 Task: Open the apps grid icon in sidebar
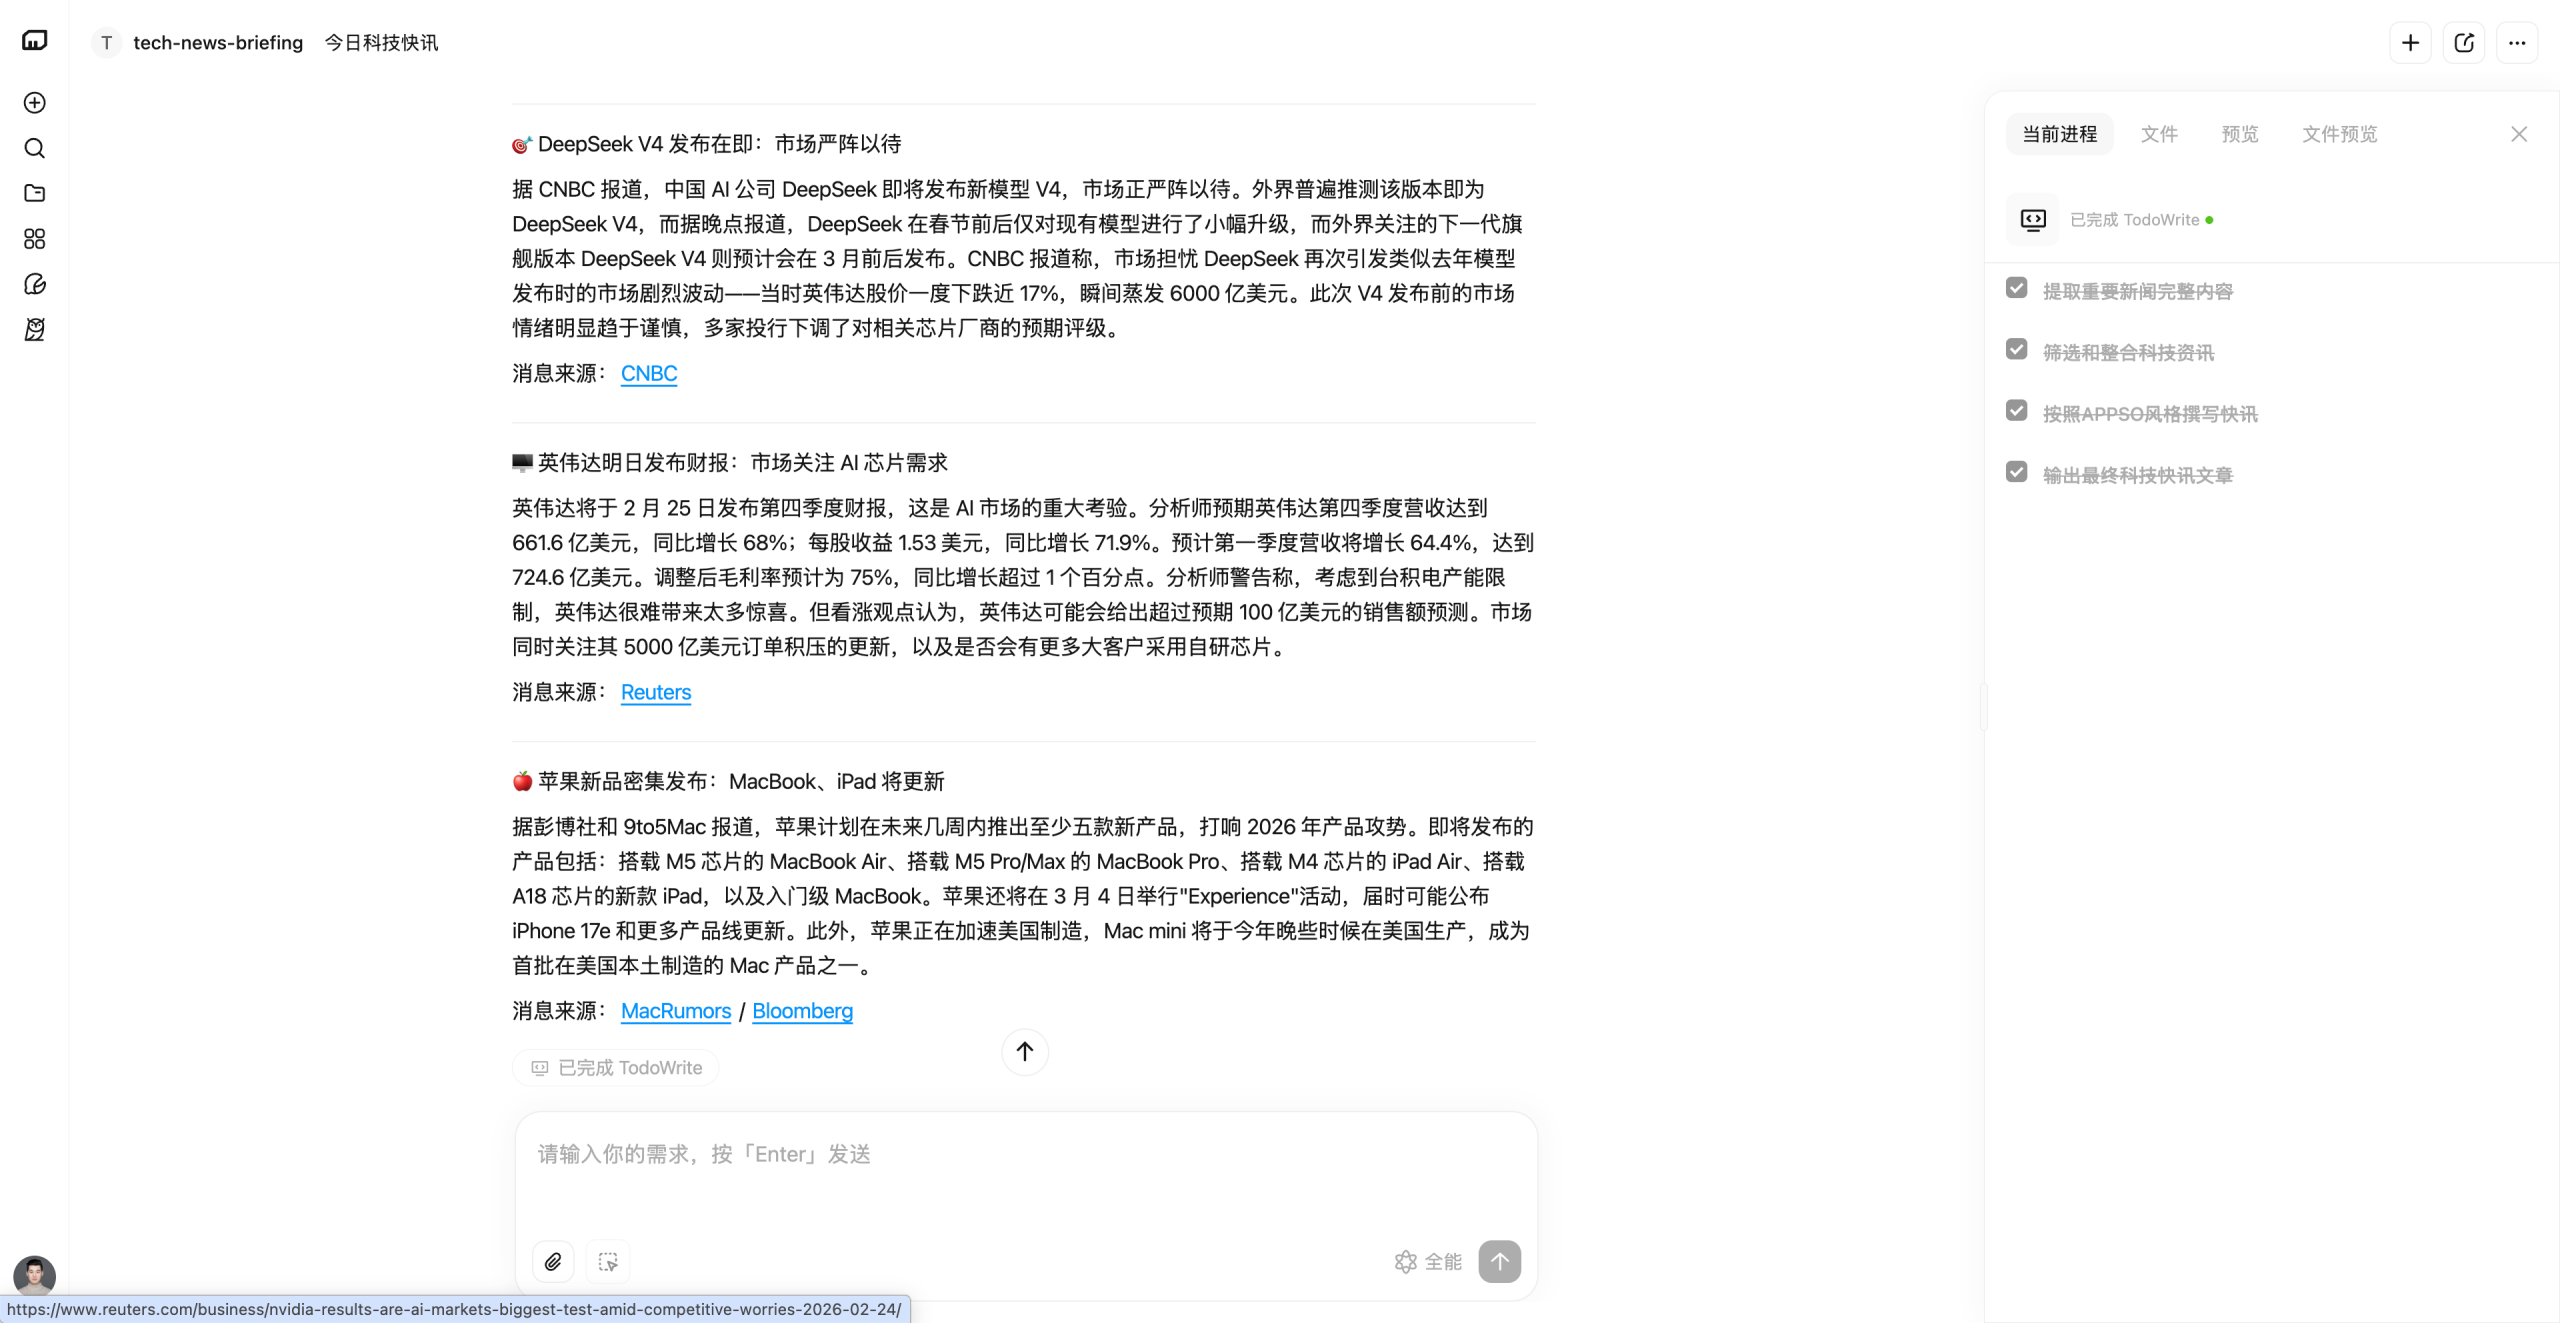tap(34, 239)
